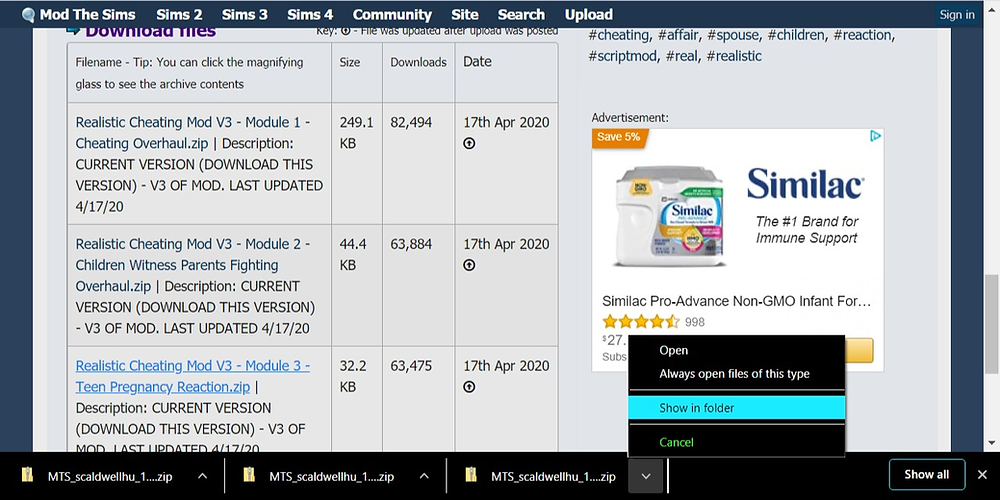Image resolution: width=1000 pixels, height=500 pixels.
Task: Select Show in folder menu item
Action: click(x=737, y=408)
